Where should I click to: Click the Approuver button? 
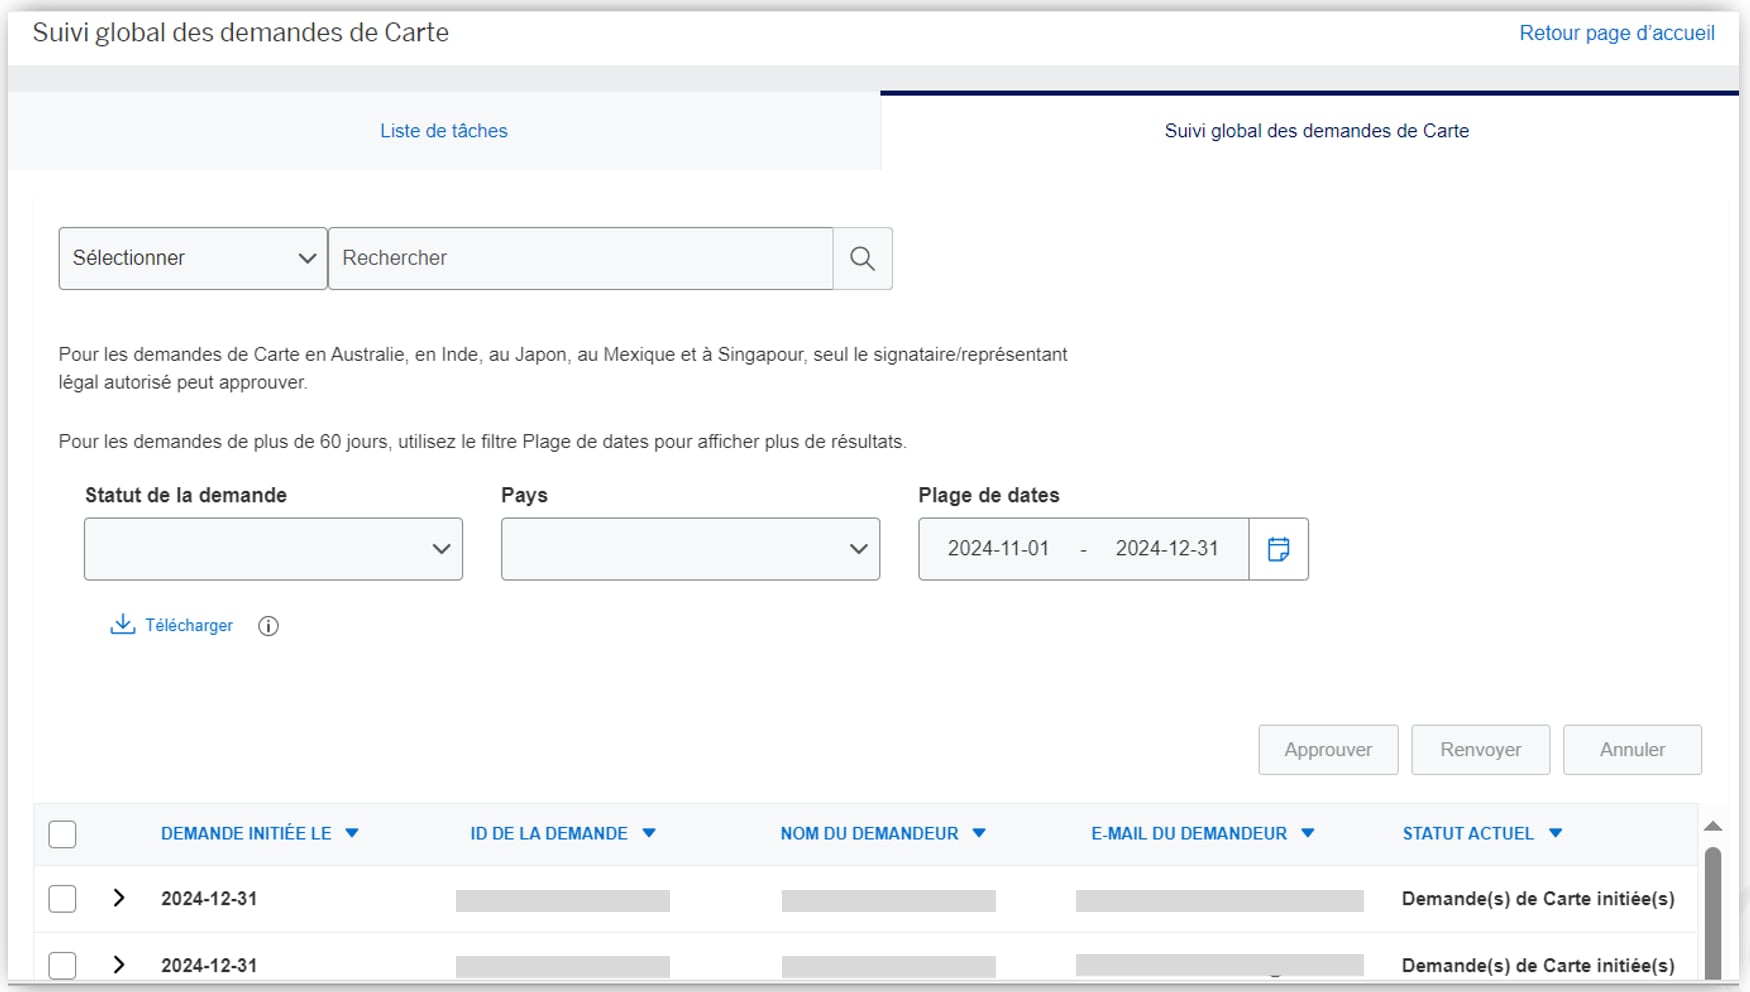pos(1327,749)
